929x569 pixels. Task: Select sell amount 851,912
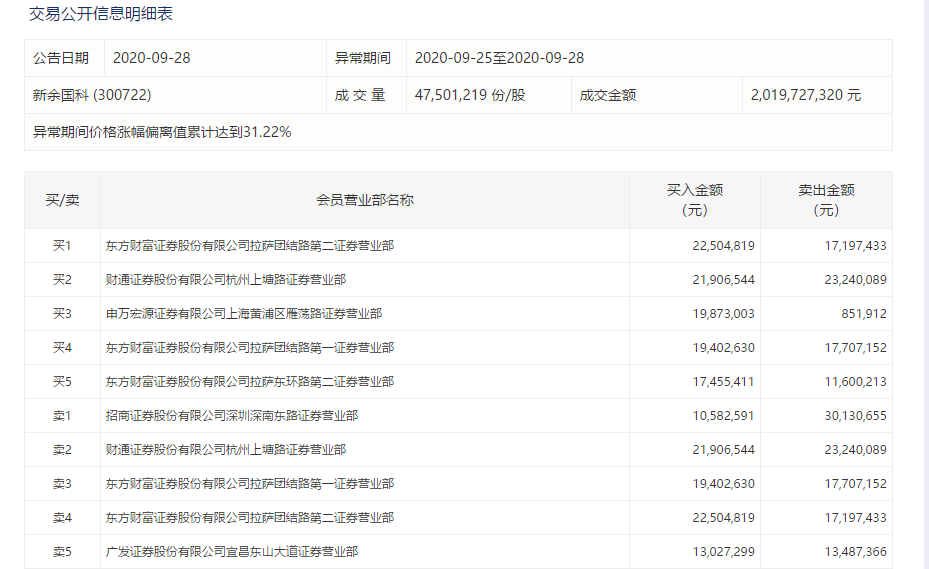[x=864, y=314]
